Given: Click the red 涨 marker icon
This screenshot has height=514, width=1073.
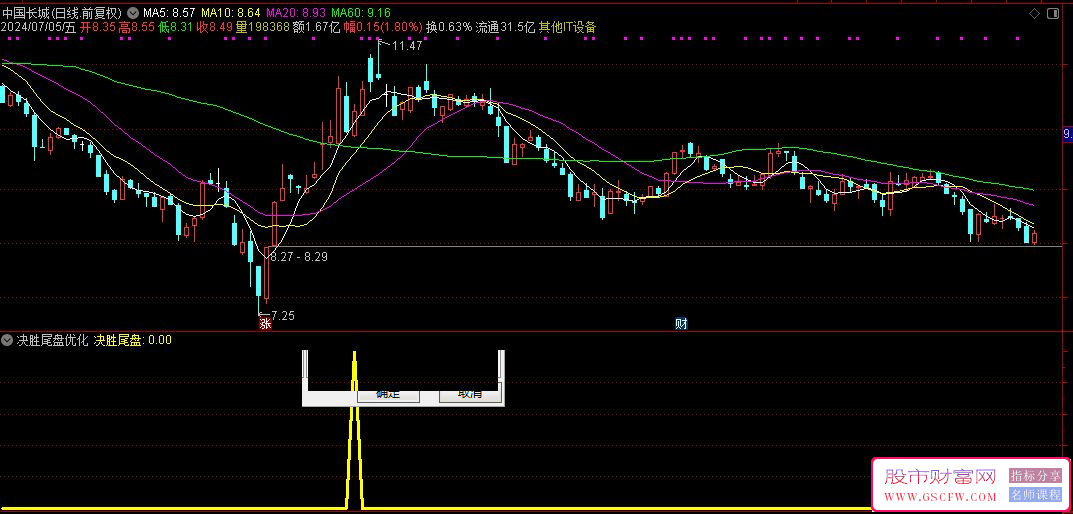Looking at the screenshot, I should [265, 323].
